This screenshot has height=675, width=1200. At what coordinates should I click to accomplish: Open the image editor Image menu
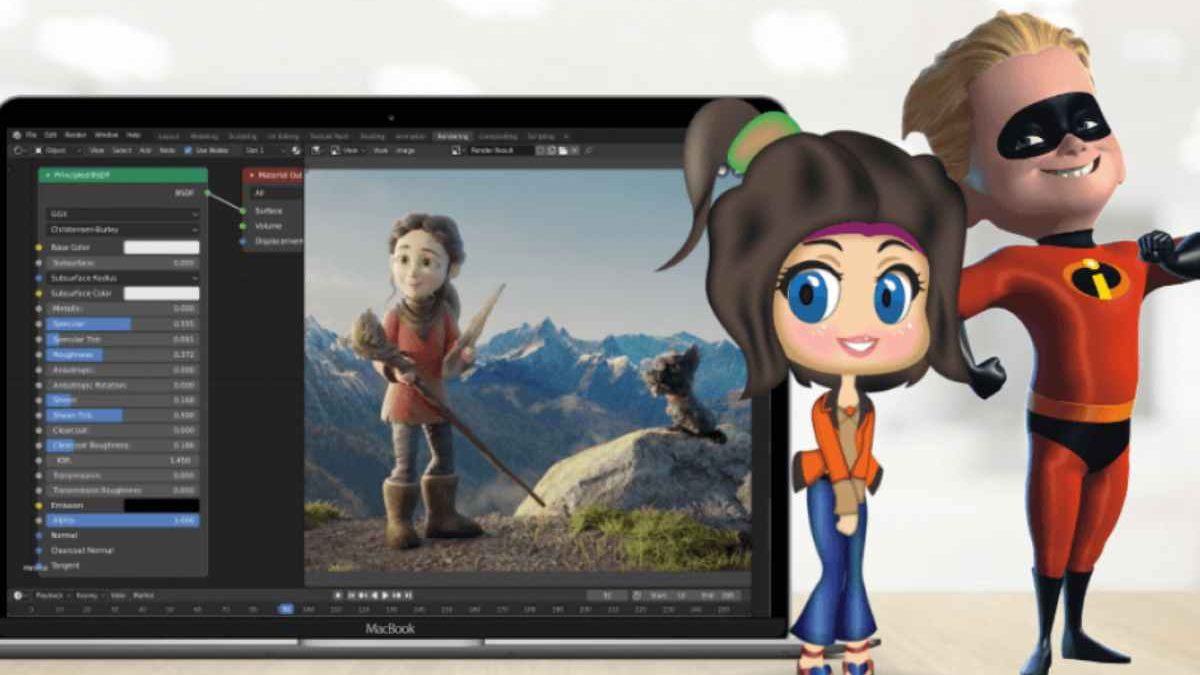point(406,150)
